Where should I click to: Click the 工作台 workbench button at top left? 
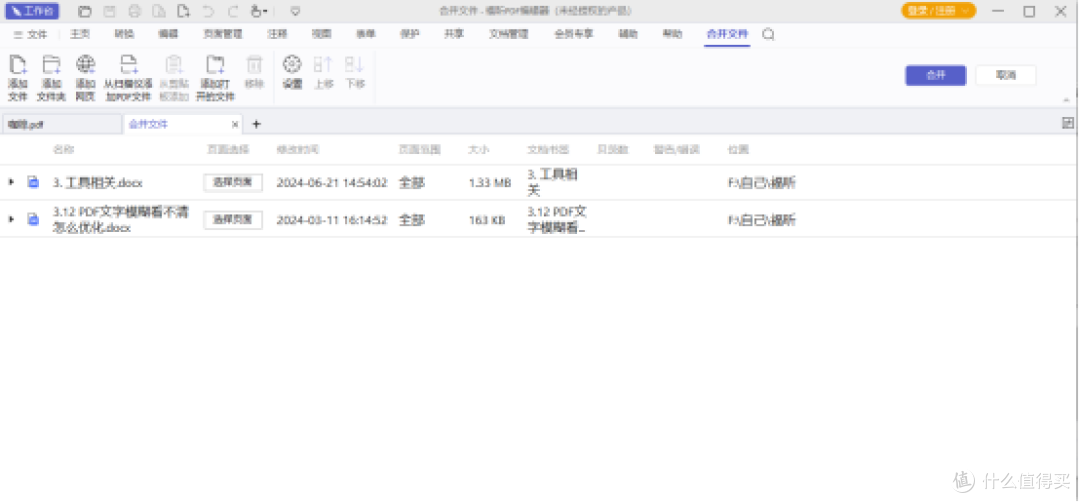[32, 11]
